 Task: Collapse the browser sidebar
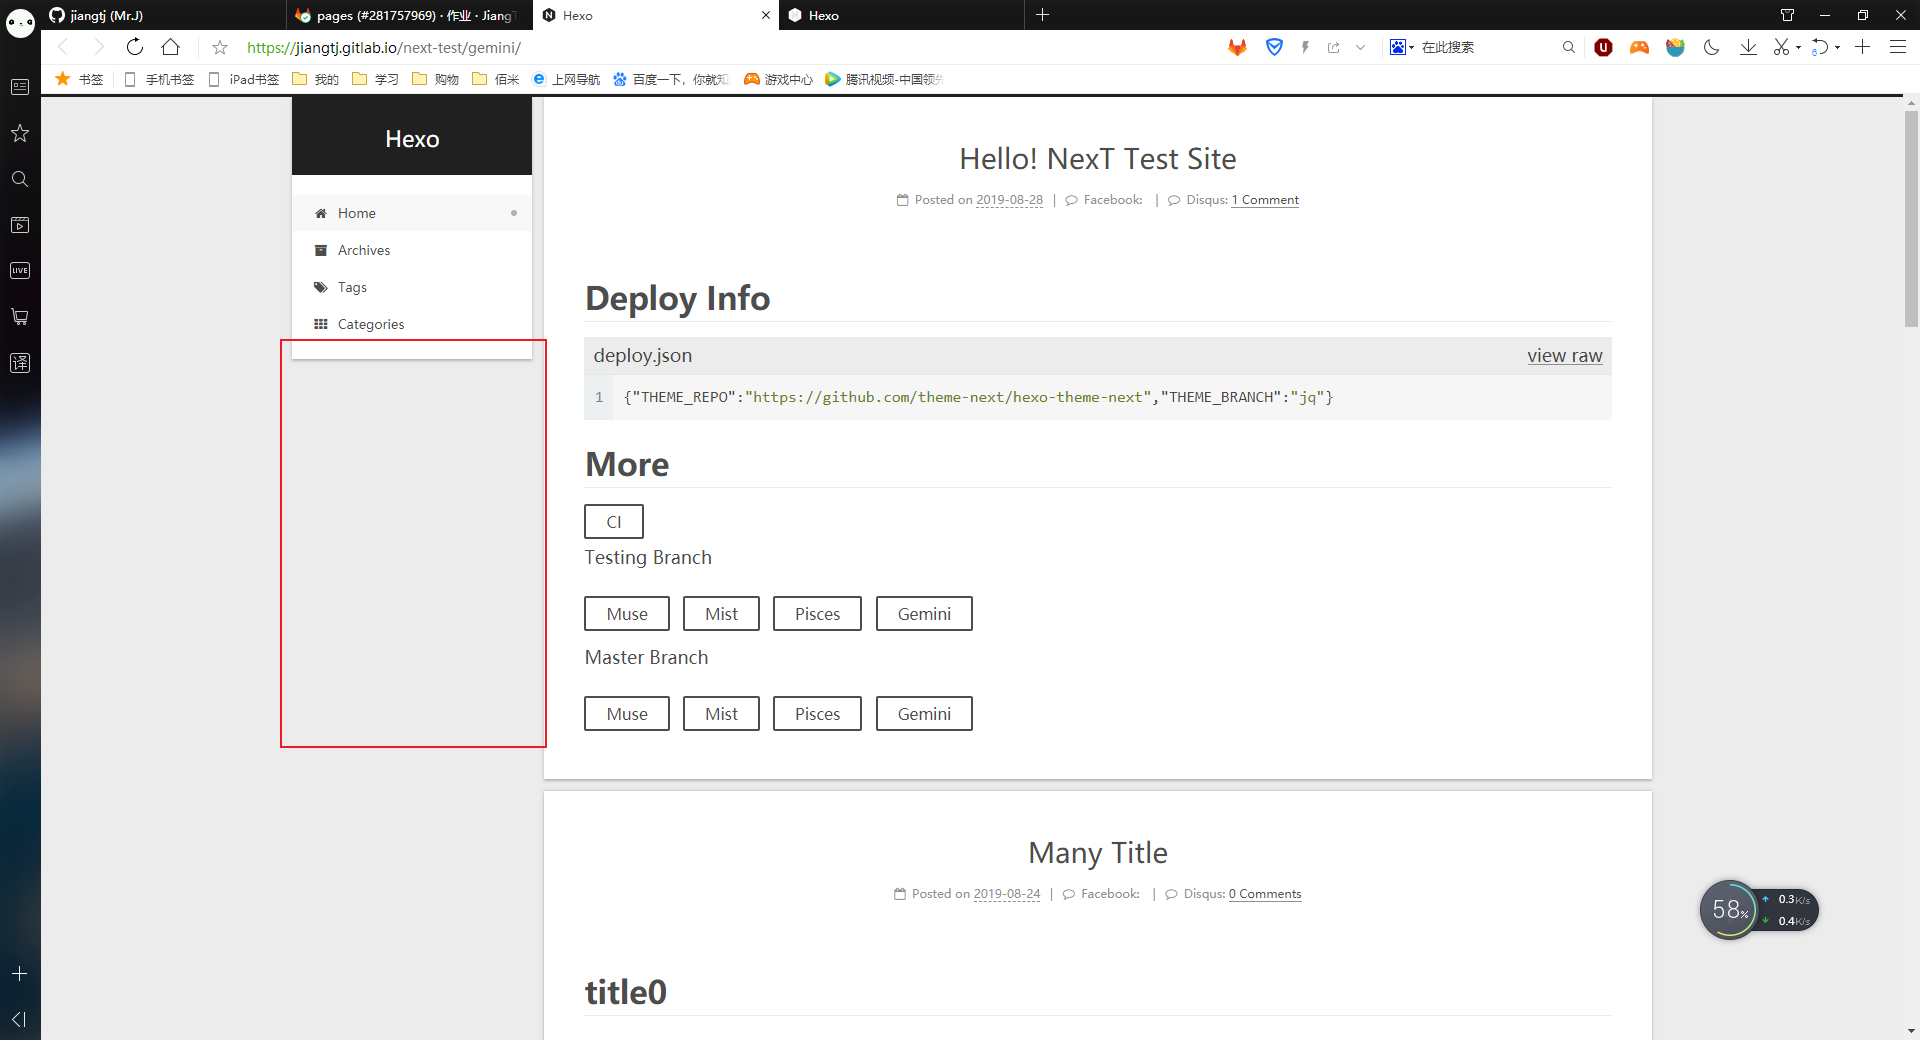click(19, 1019)
